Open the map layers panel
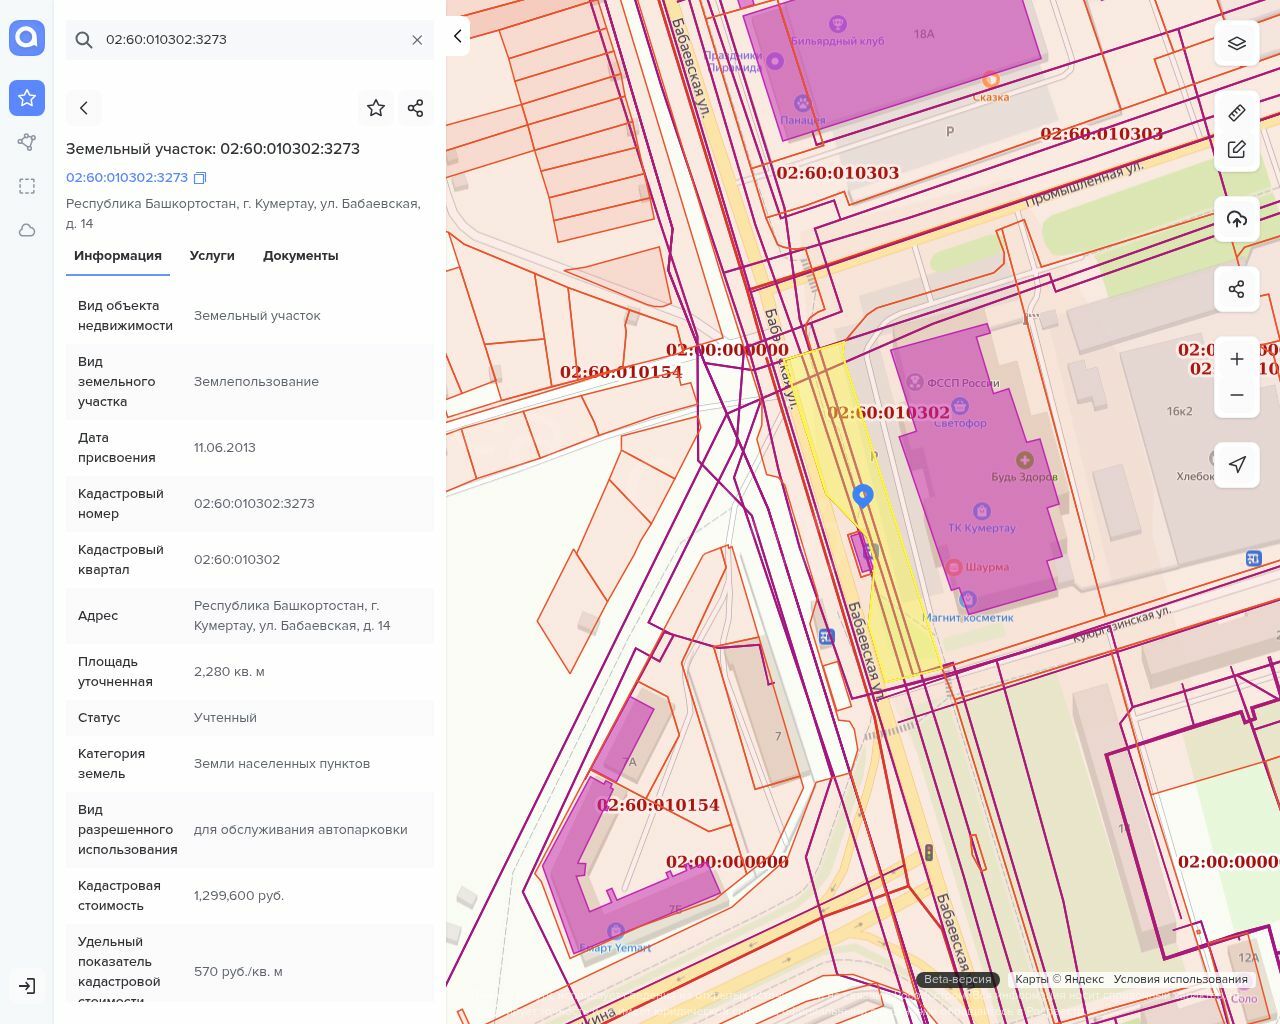1280x1024 pixels. coord(1237,43)
